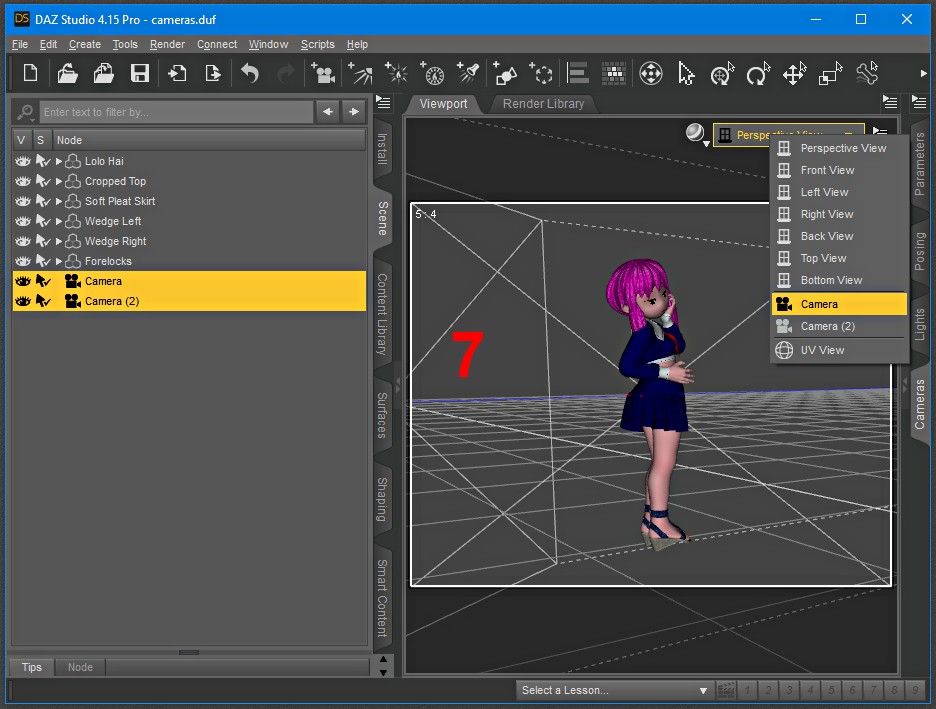Image resolution: width=936 pixels, height=709 pixels.
Task: Save the scene with the floppy disk icon
Action: coord(140,73)
